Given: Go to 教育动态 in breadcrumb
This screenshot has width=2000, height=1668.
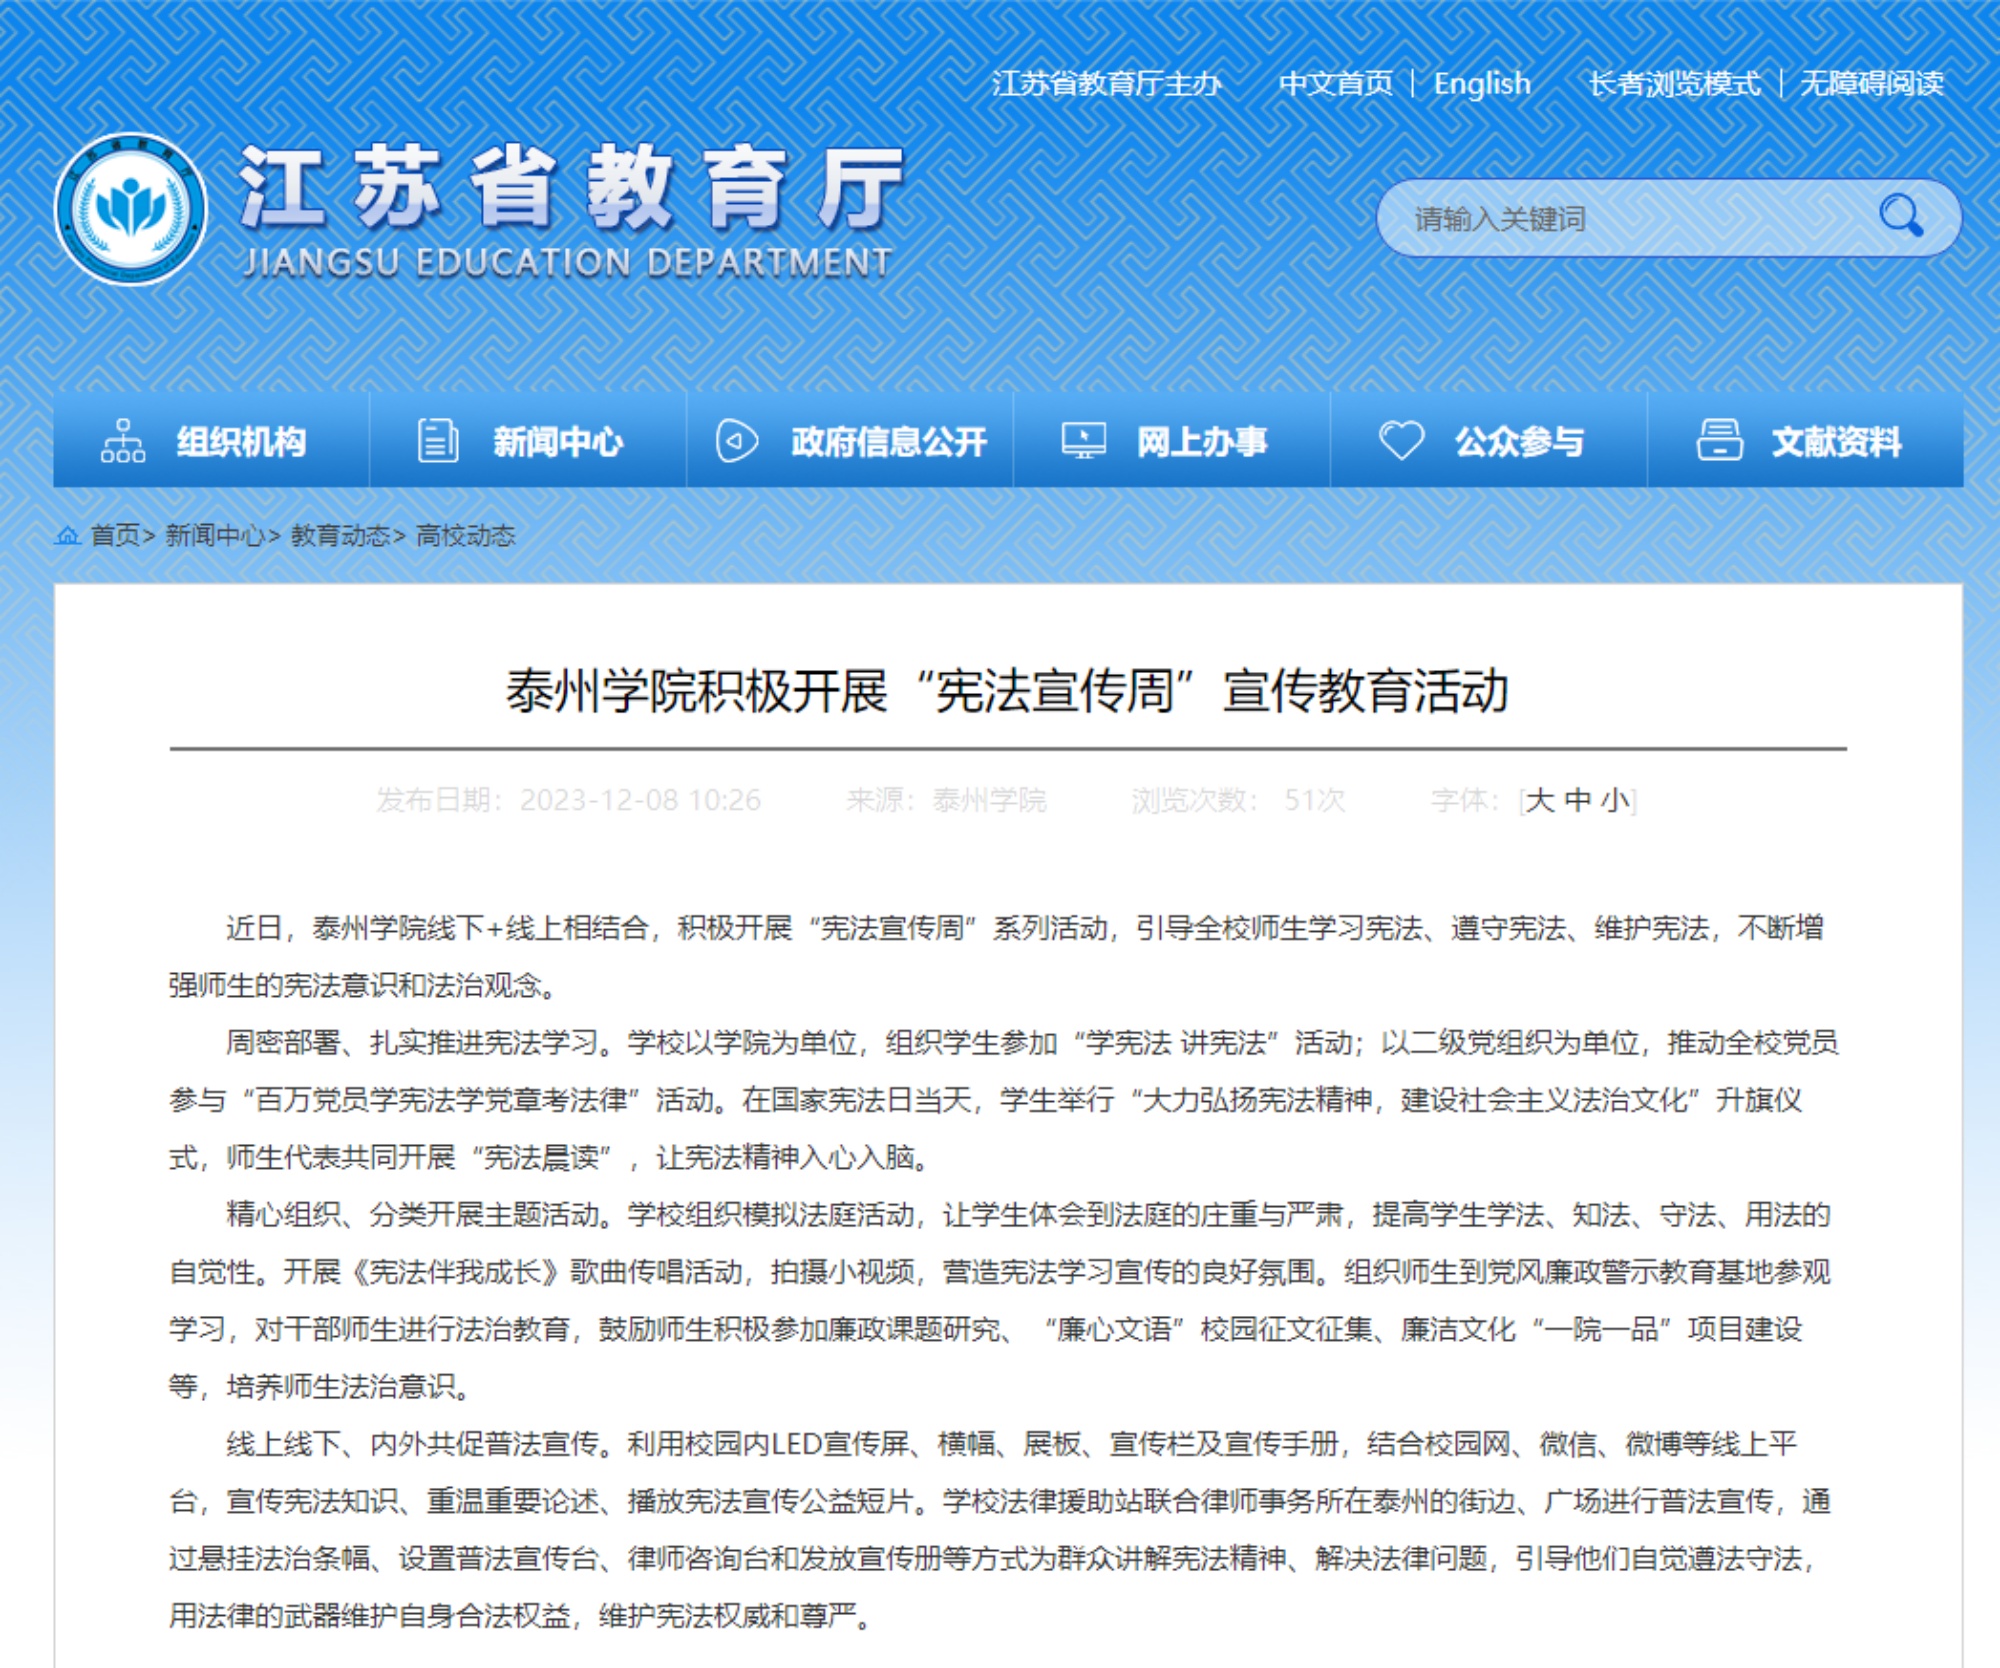Looking at the screenshot, I should tap(340, 536).
